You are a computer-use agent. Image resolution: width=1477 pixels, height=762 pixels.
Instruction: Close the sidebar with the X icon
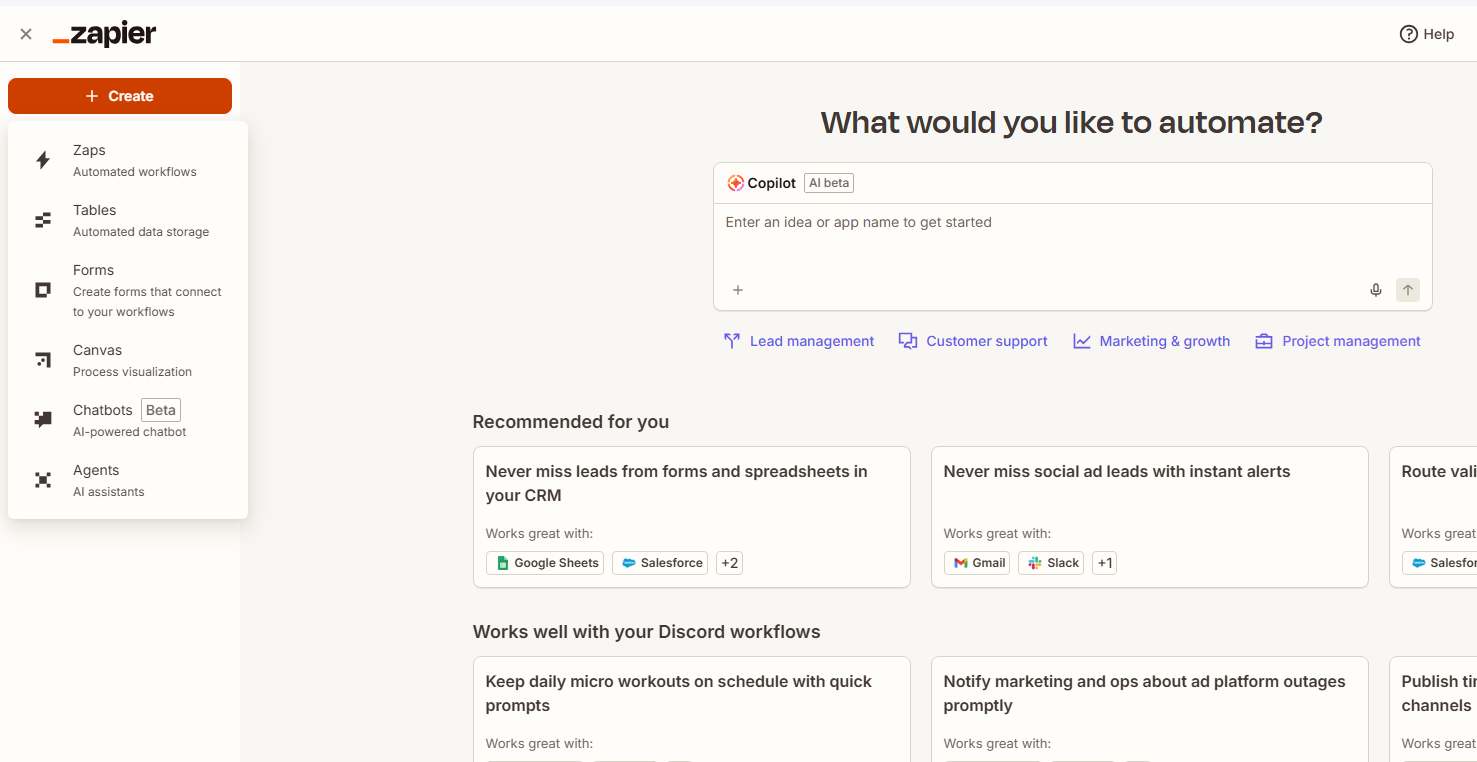26,34
